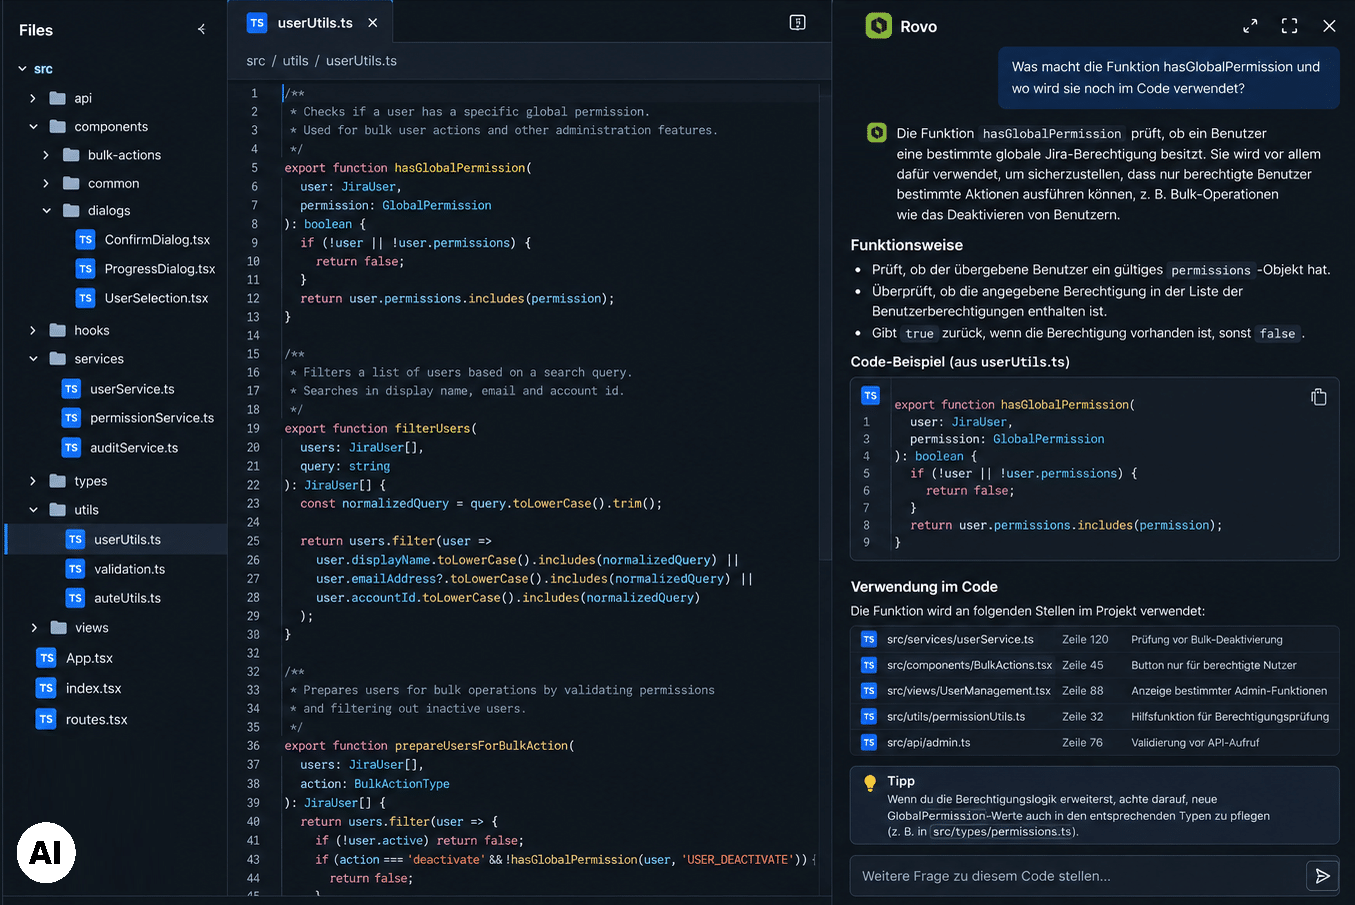
Task: Collapse the src root folder
Action: coord(22,69)
